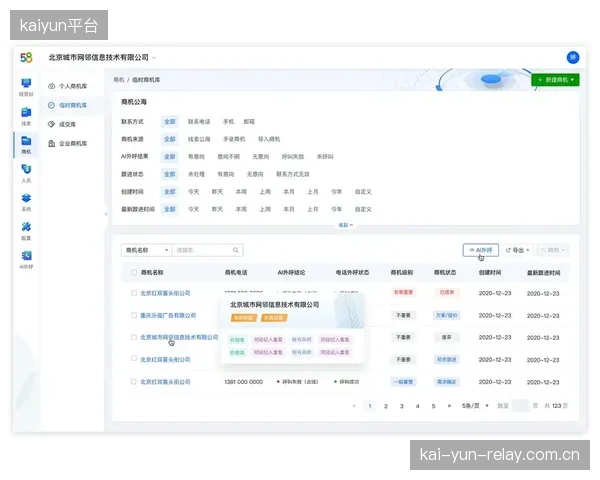
Task: Click the 一般重要 level tag
Action: [403, 382]
